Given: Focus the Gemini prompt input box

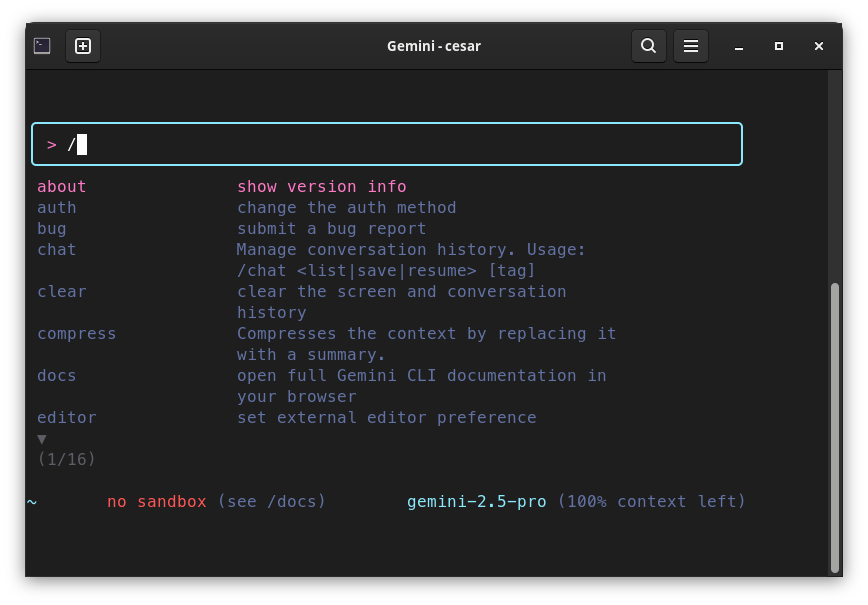Looking at the screenshot, I should (x=387, y=144).
